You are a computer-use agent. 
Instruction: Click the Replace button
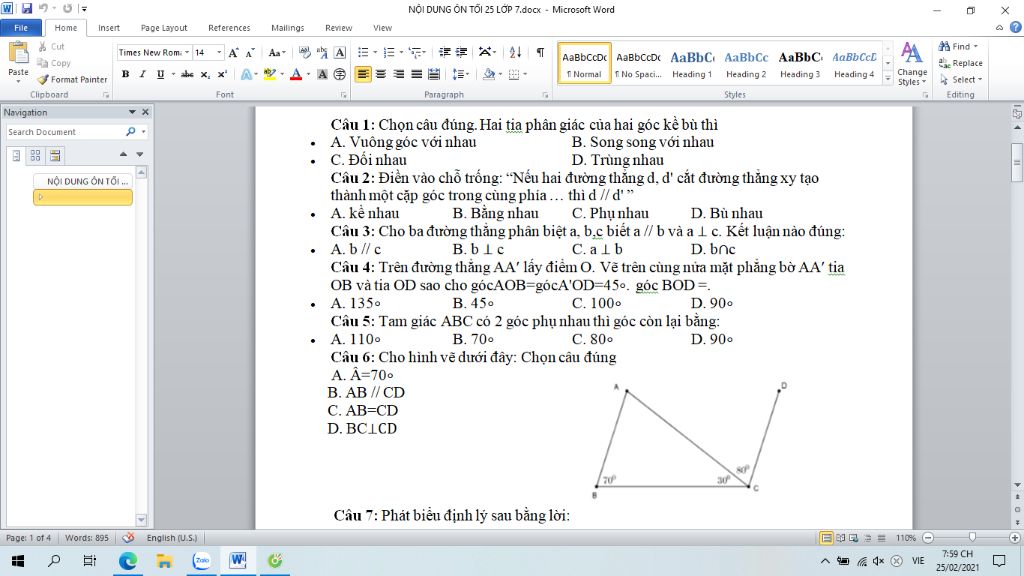click(x=961, y=63)
